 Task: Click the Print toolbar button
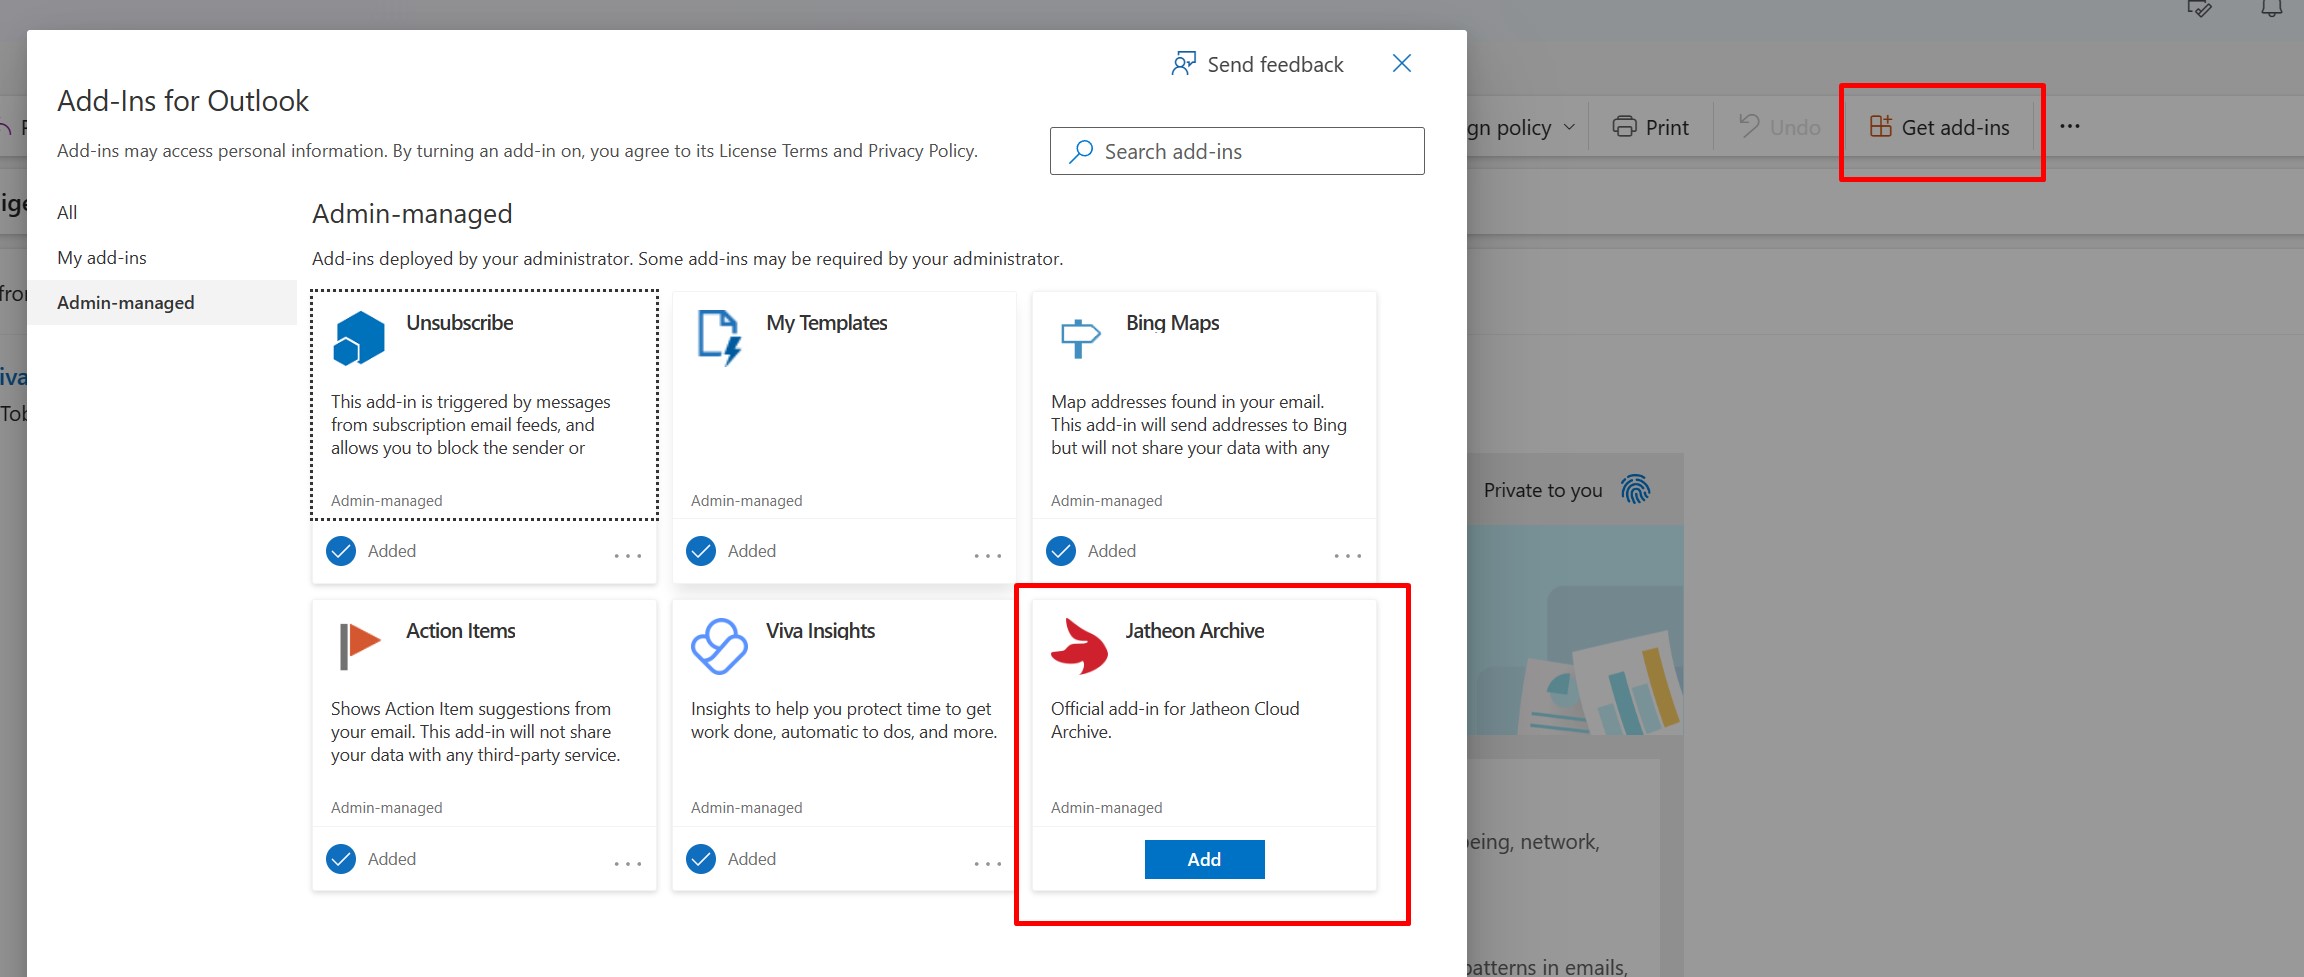point(1650,127)
